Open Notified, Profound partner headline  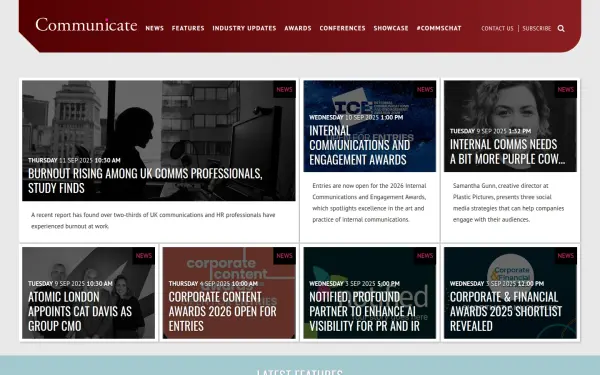(x=364, y=311)
